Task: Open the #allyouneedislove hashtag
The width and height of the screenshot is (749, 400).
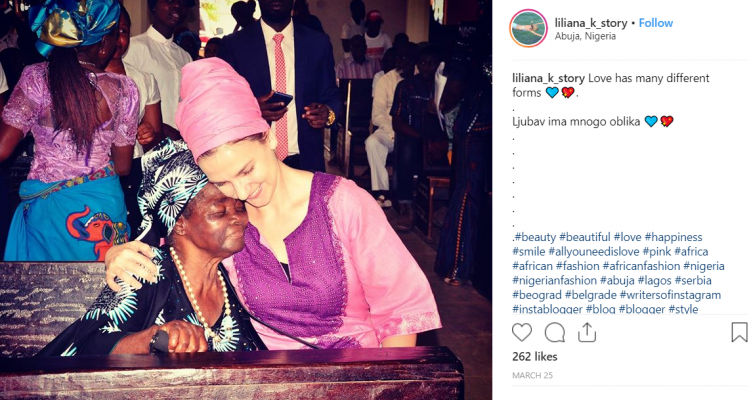Action: tap(594, 251)
